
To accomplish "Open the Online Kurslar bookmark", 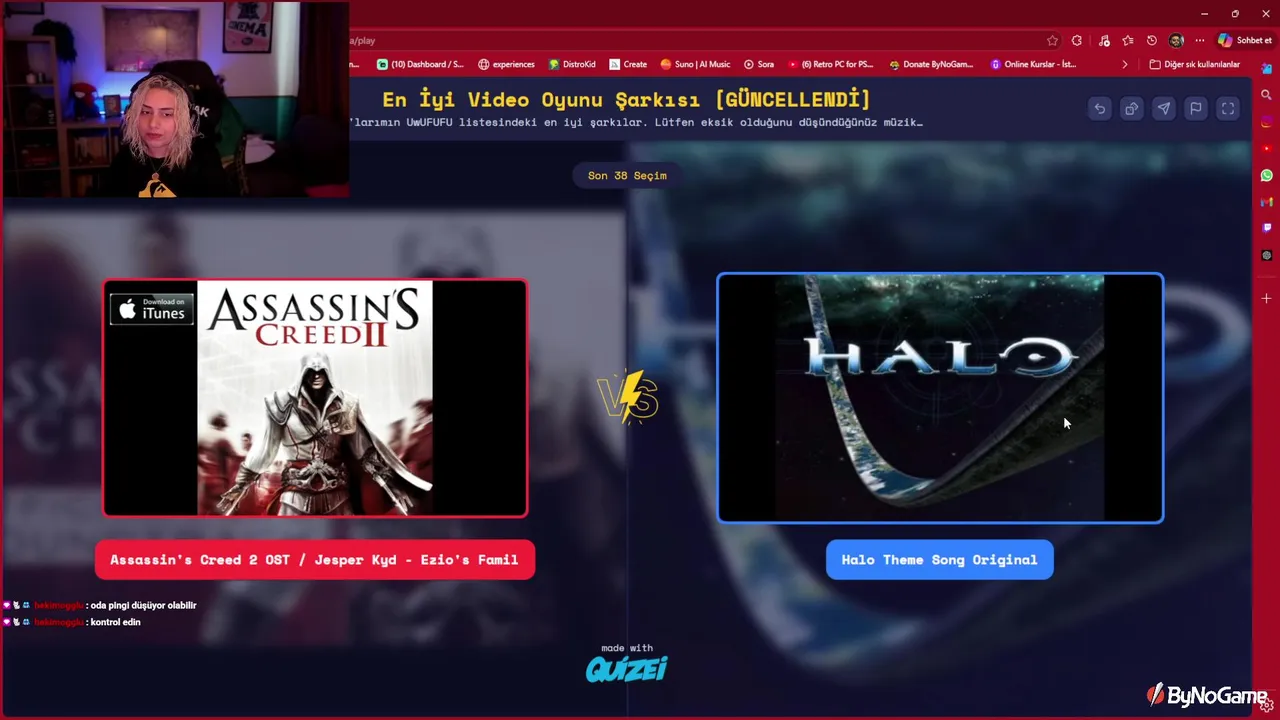I will click(x=1034, y=64).
